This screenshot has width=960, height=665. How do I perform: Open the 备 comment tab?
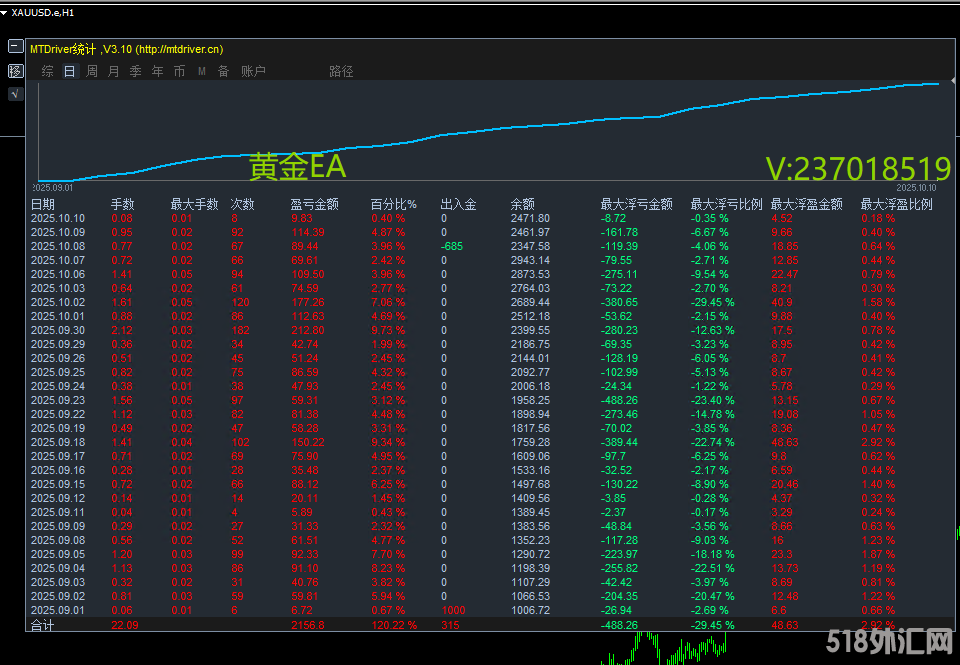coord(223,71)
